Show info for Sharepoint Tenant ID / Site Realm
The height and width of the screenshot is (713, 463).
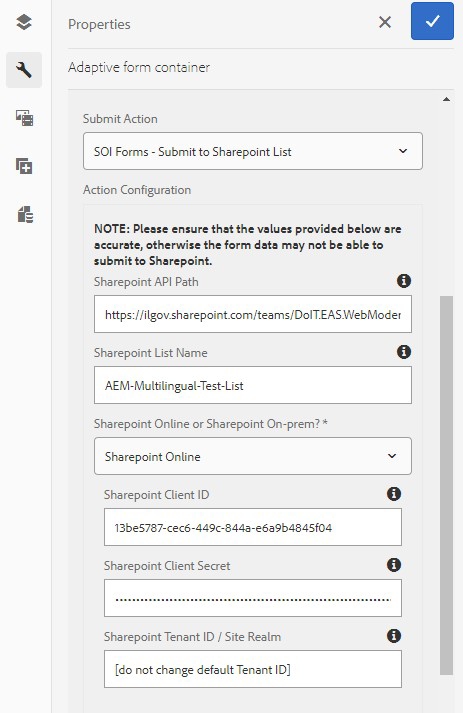(394, 636)
